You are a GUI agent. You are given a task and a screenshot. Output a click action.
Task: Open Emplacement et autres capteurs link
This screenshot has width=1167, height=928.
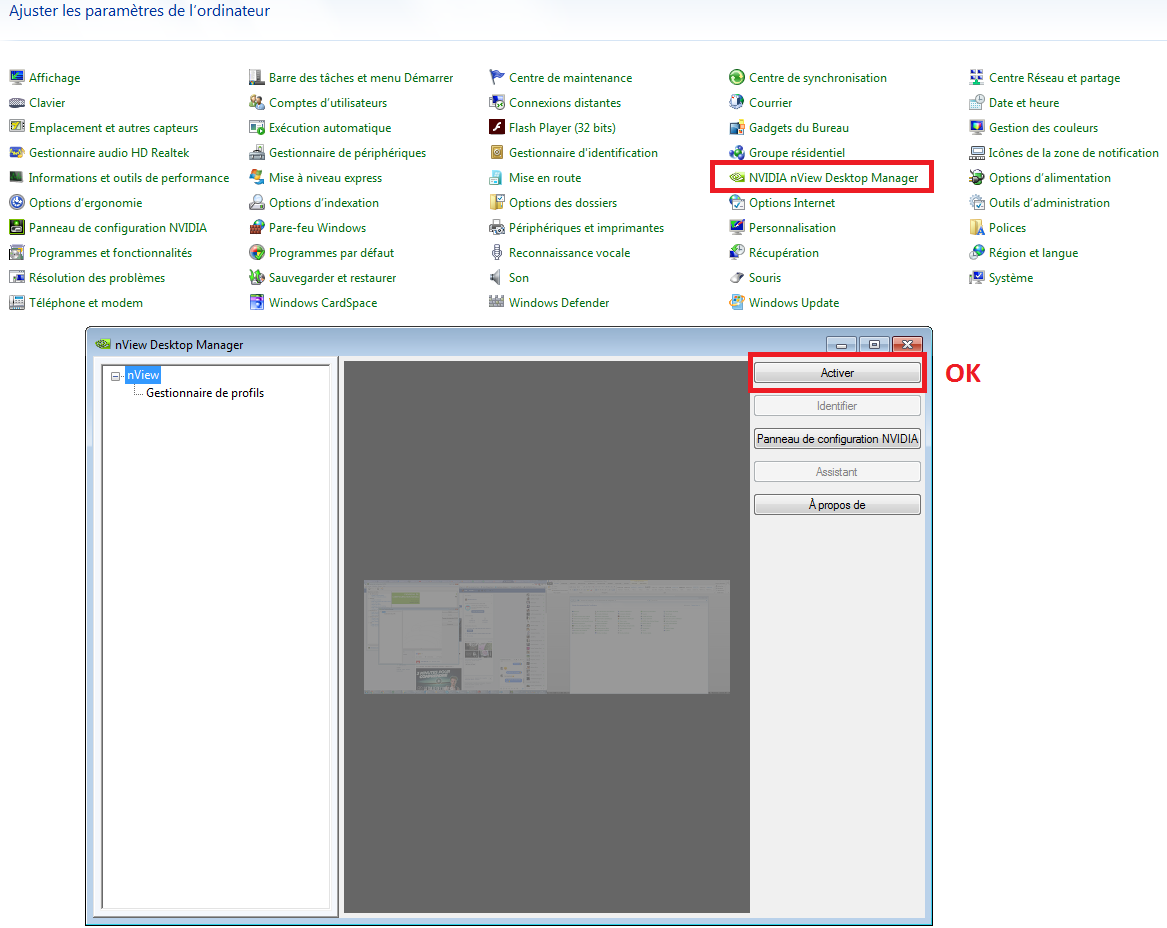pyautogui.click(x=113, y=127)
